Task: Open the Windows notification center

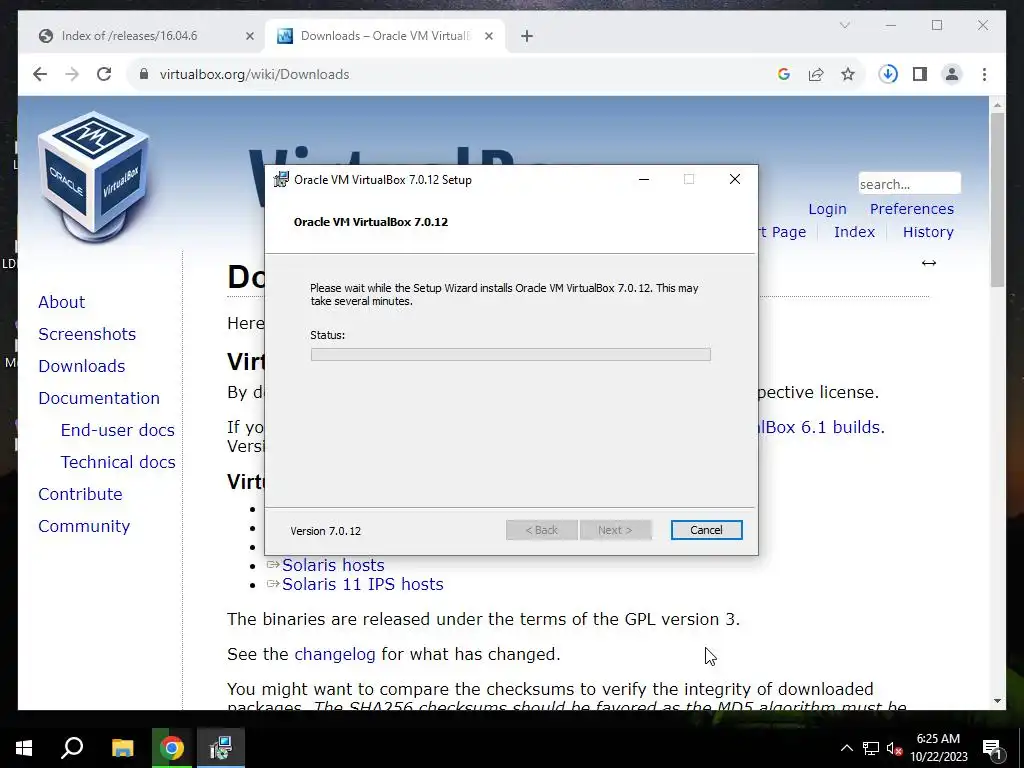Action: pyautogui.click(x=993, y=748)
